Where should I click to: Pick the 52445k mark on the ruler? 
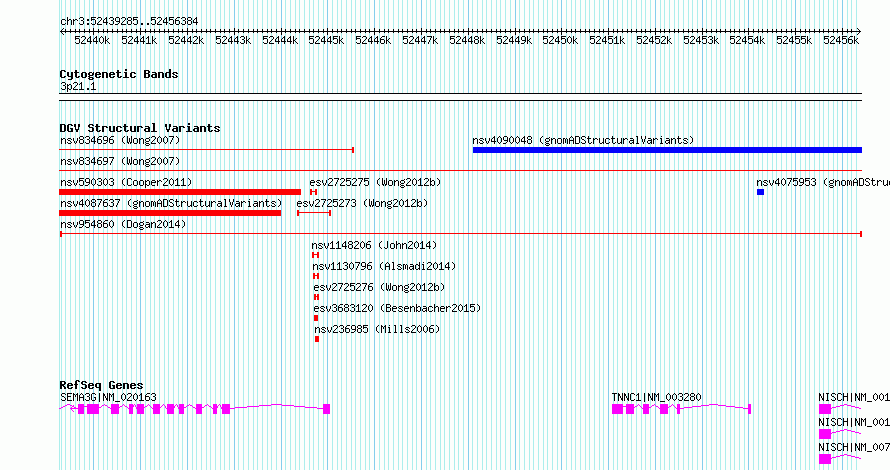click(326, 40)
